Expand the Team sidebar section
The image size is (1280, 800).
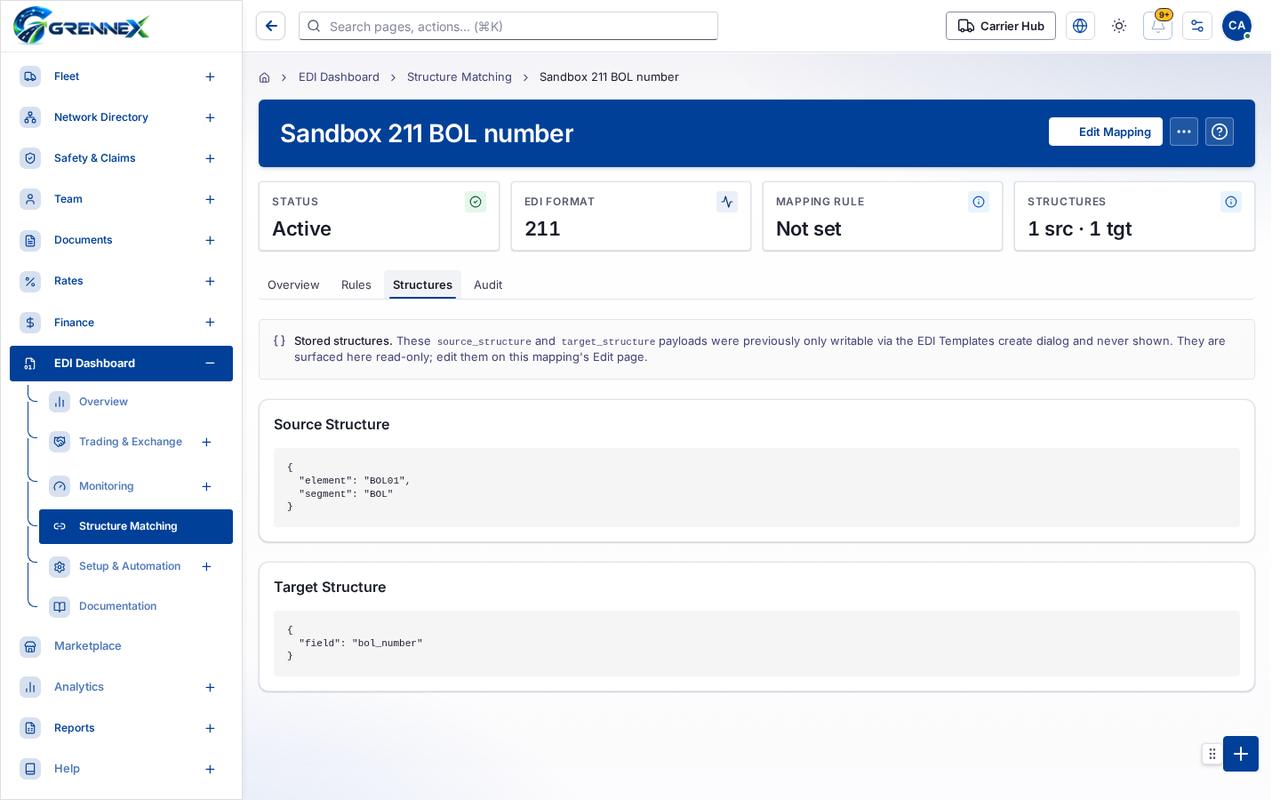coord(210,200)
